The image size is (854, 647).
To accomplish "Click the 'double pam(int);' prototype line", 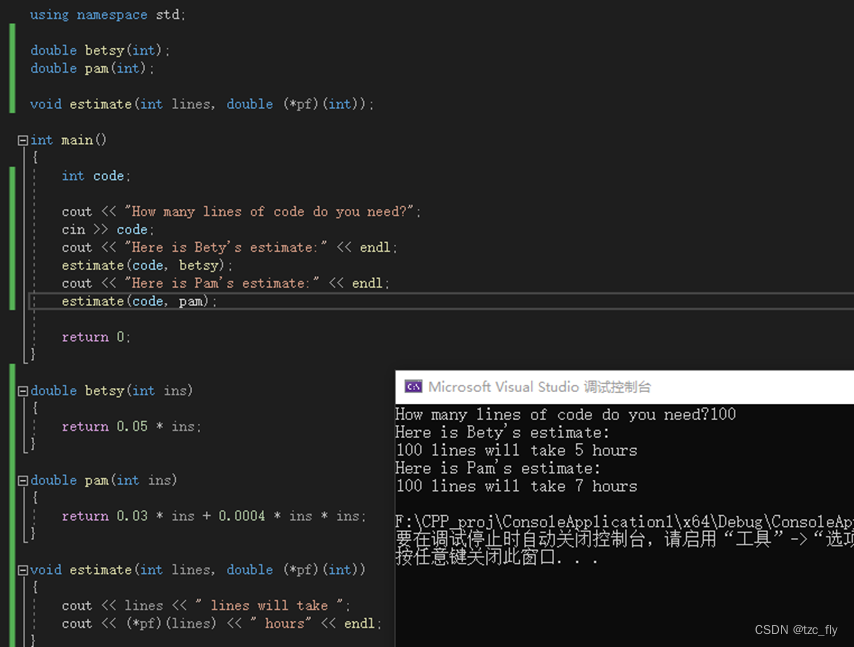I will tap(92, 68).
